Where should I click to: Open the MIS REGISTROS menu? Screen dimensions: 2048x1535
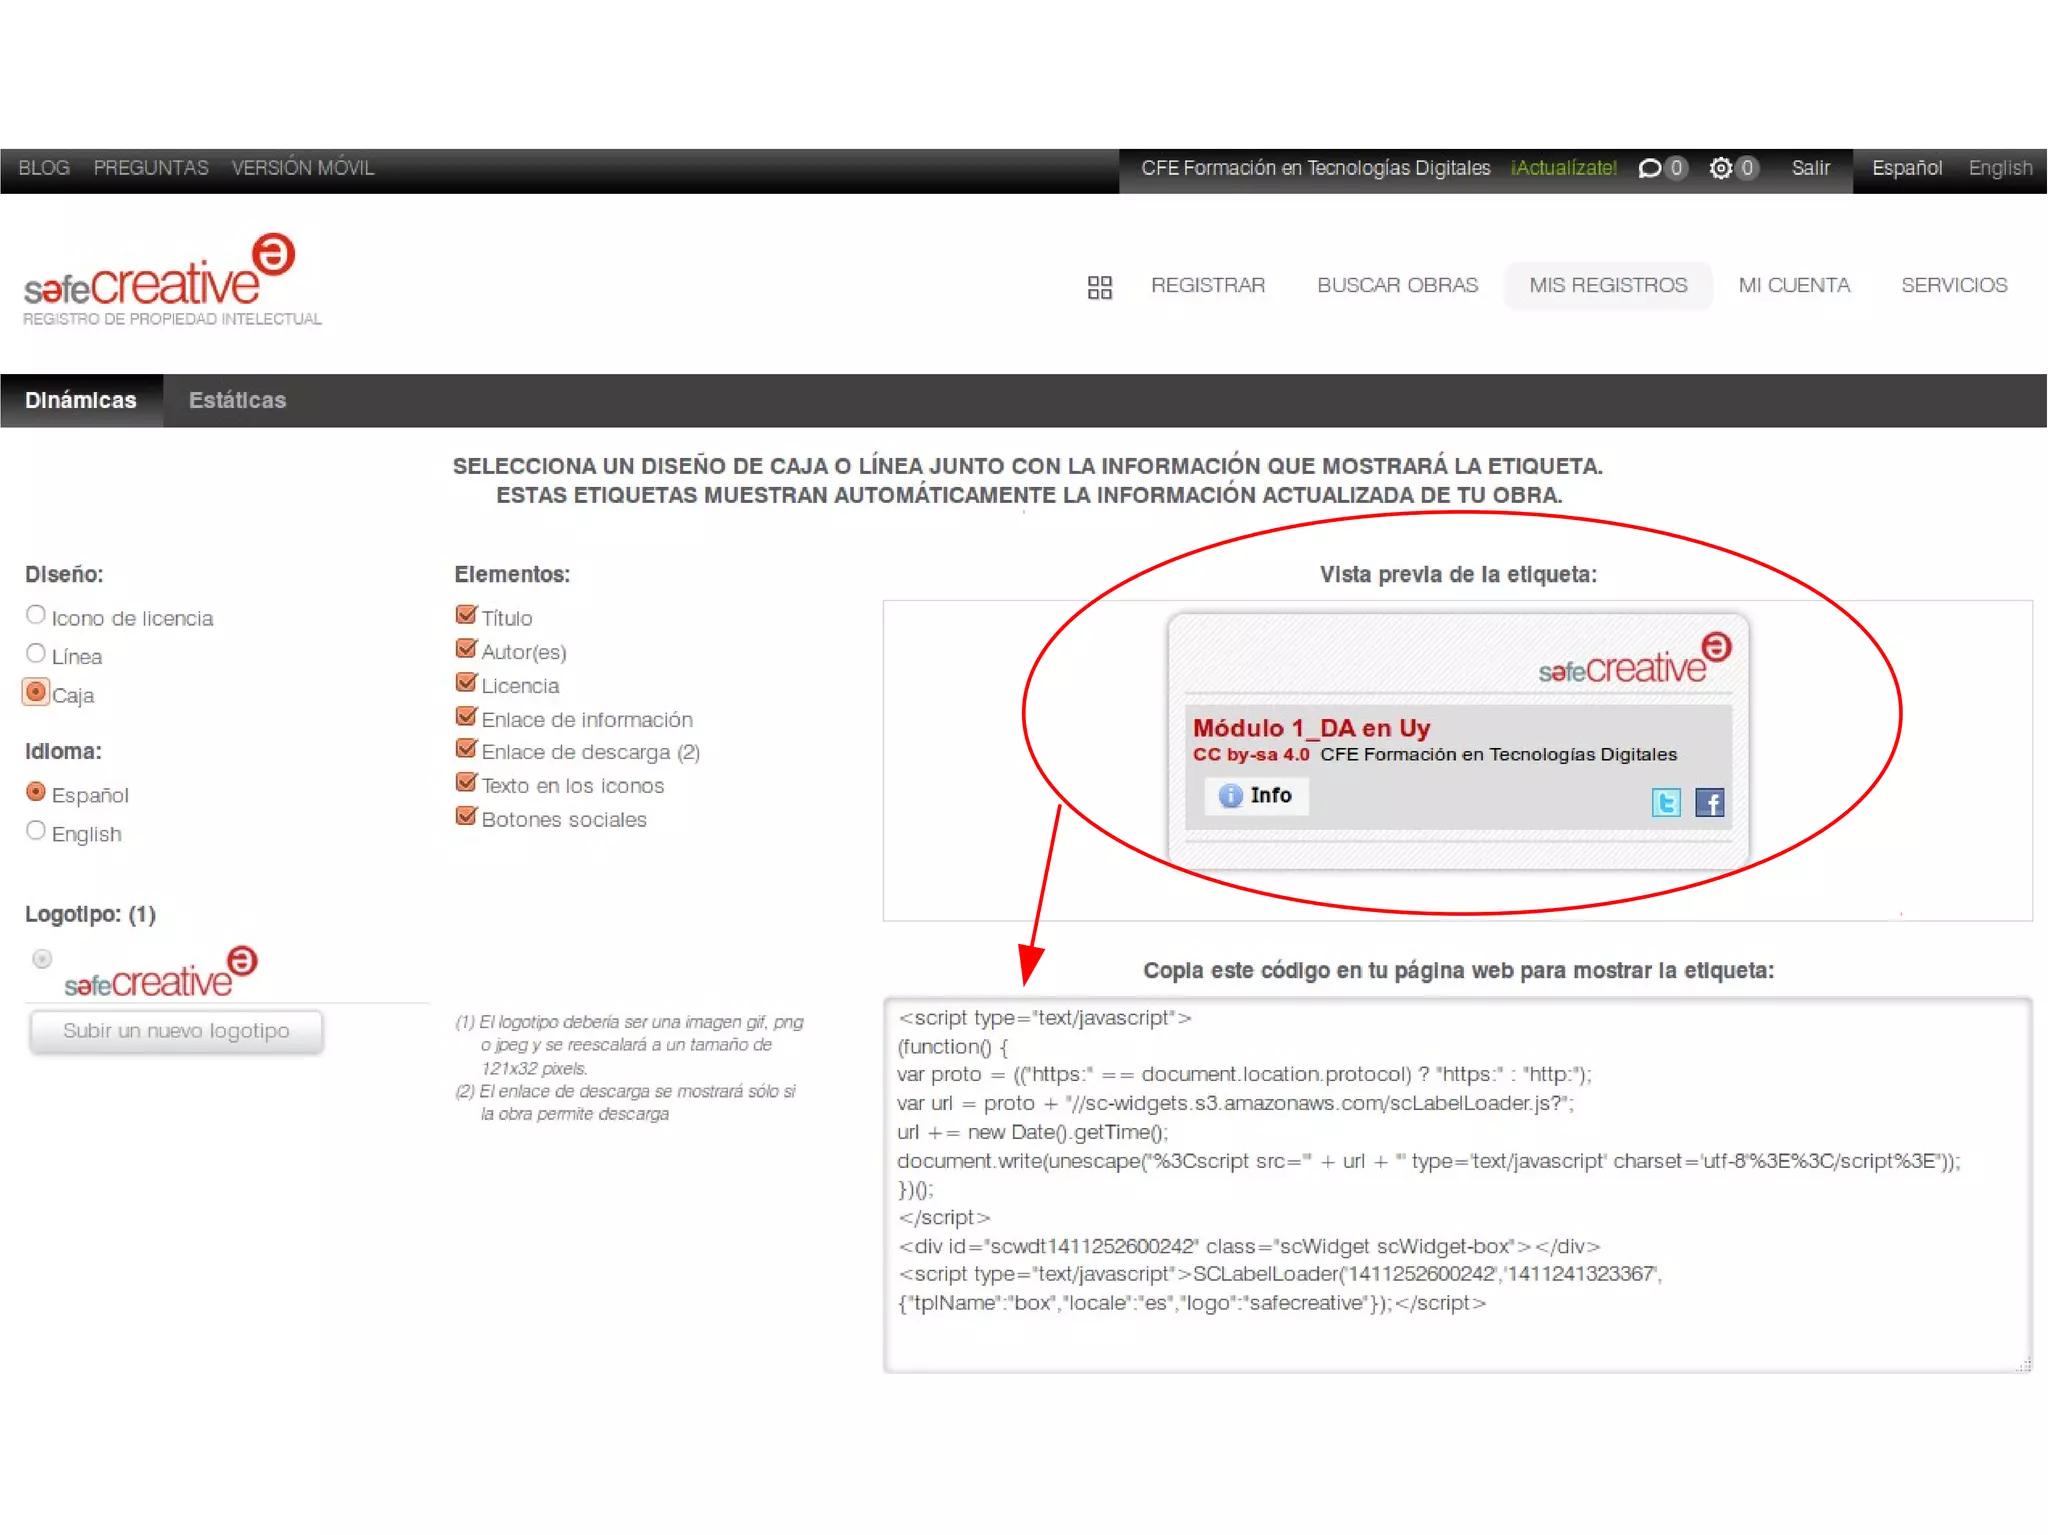1607,286
